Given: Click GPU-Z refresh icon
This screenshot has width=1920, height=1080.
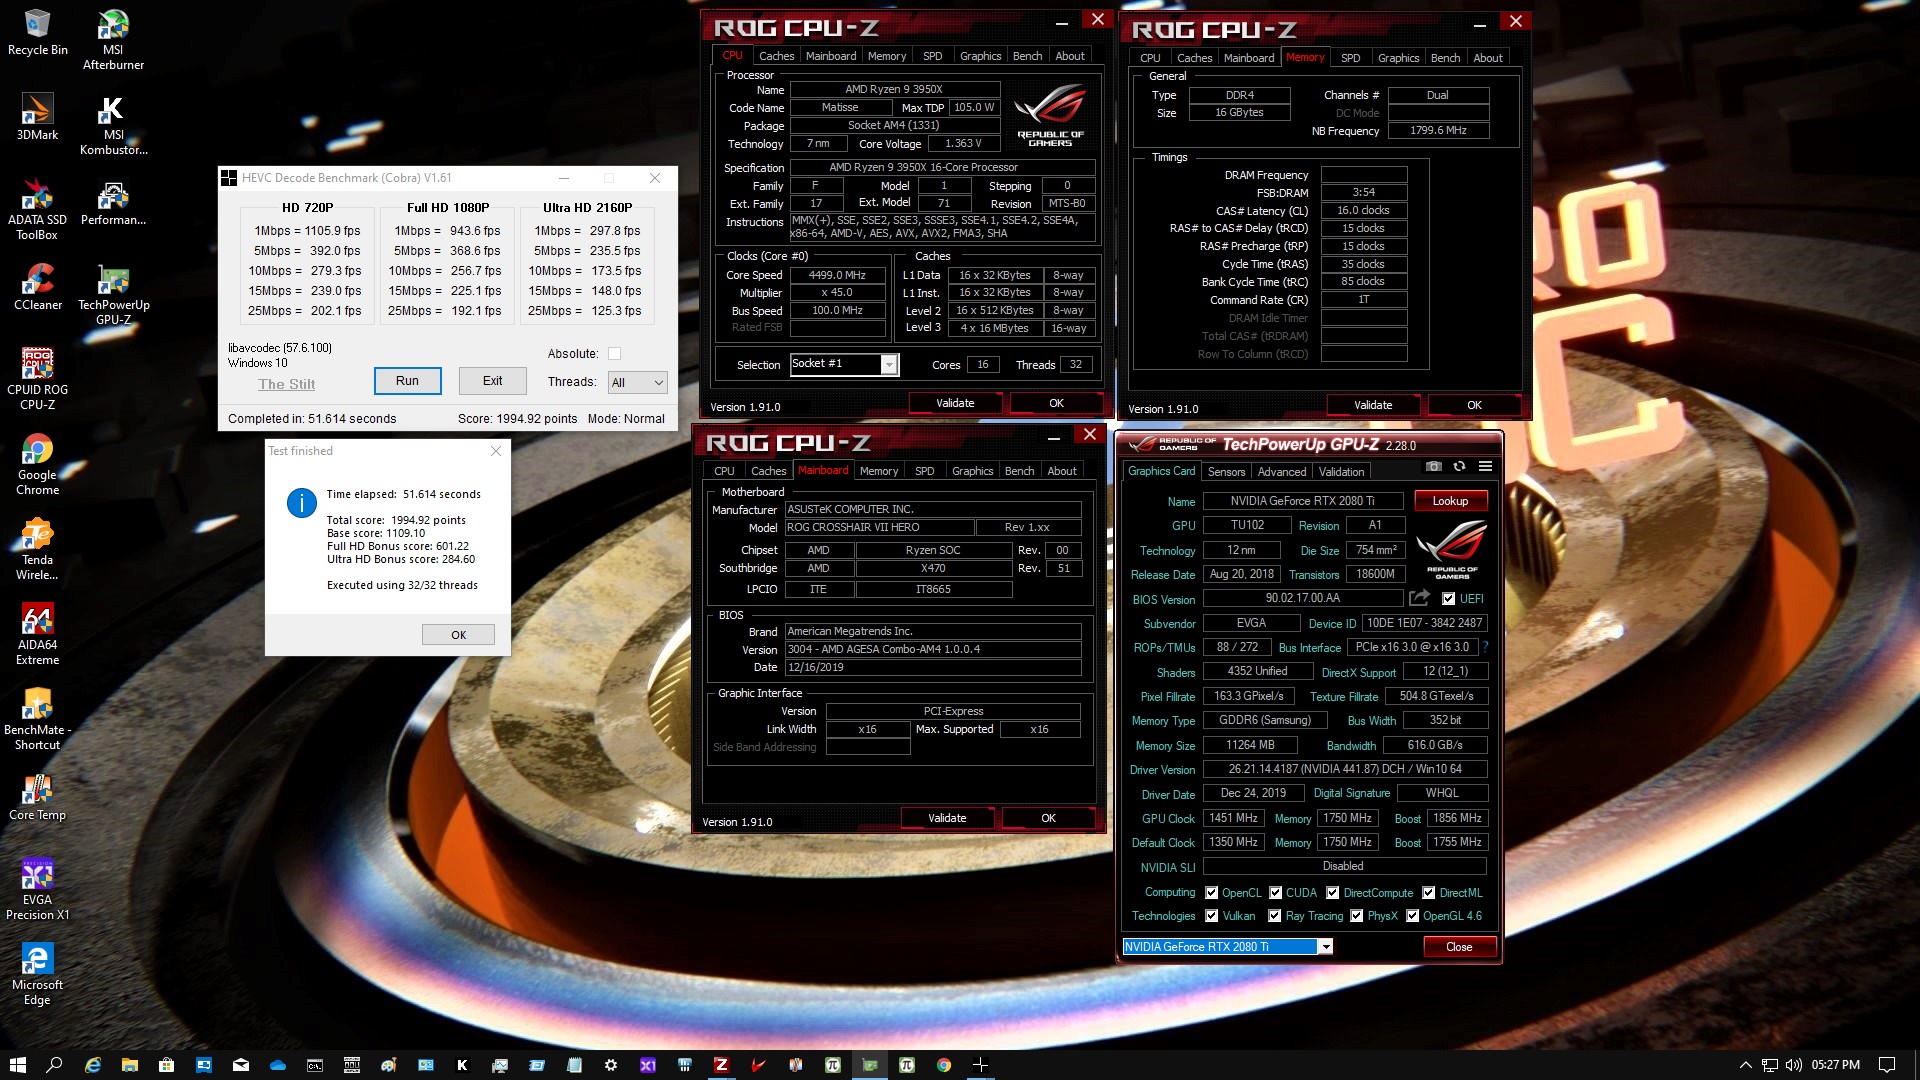Looking at the screenshot, I should (x=1459, y=466).
